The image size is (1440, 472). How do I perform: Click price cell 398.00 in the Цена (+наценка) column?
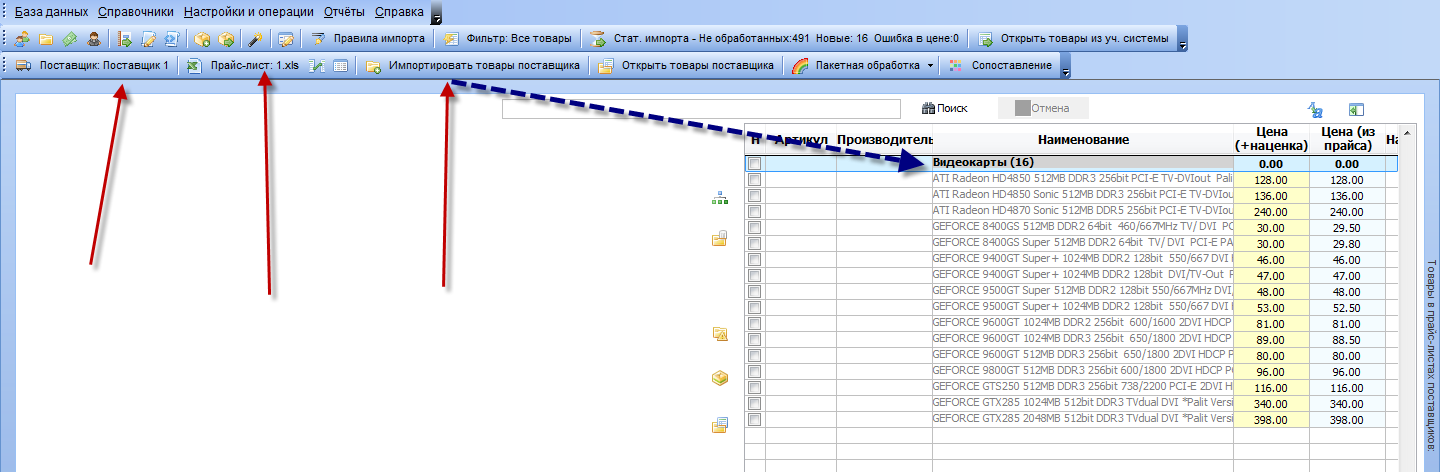pos(1271,419)
